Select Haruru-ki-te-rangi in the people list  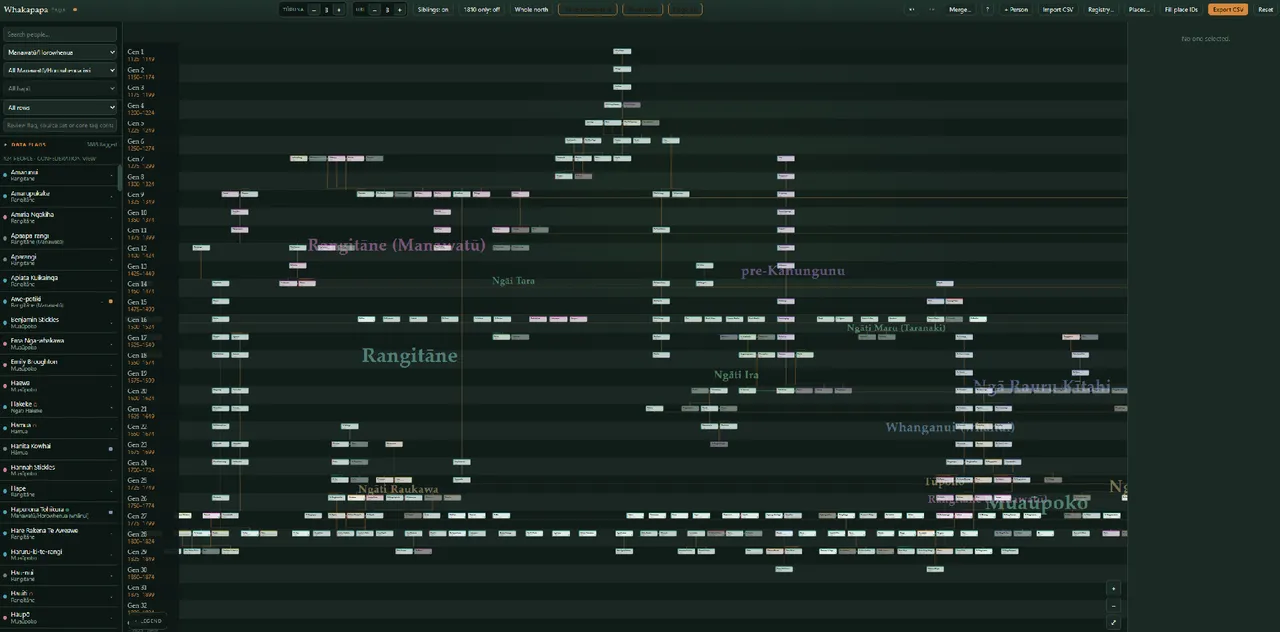[58, 553]
